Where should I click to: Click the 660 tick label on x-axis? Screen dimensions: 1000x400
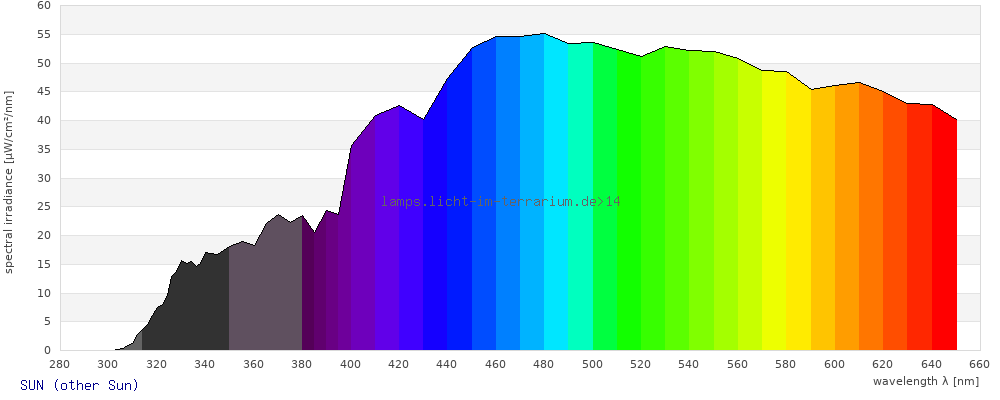tap(979, 365)
